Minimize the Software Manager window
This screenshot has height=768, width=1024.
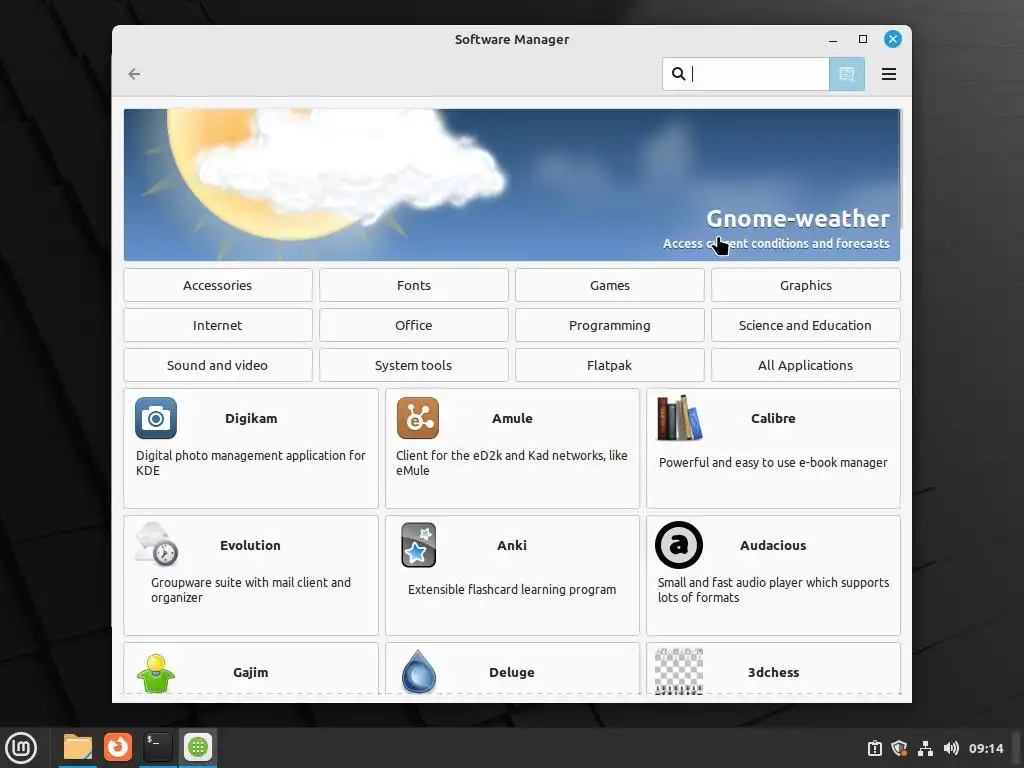833,39
